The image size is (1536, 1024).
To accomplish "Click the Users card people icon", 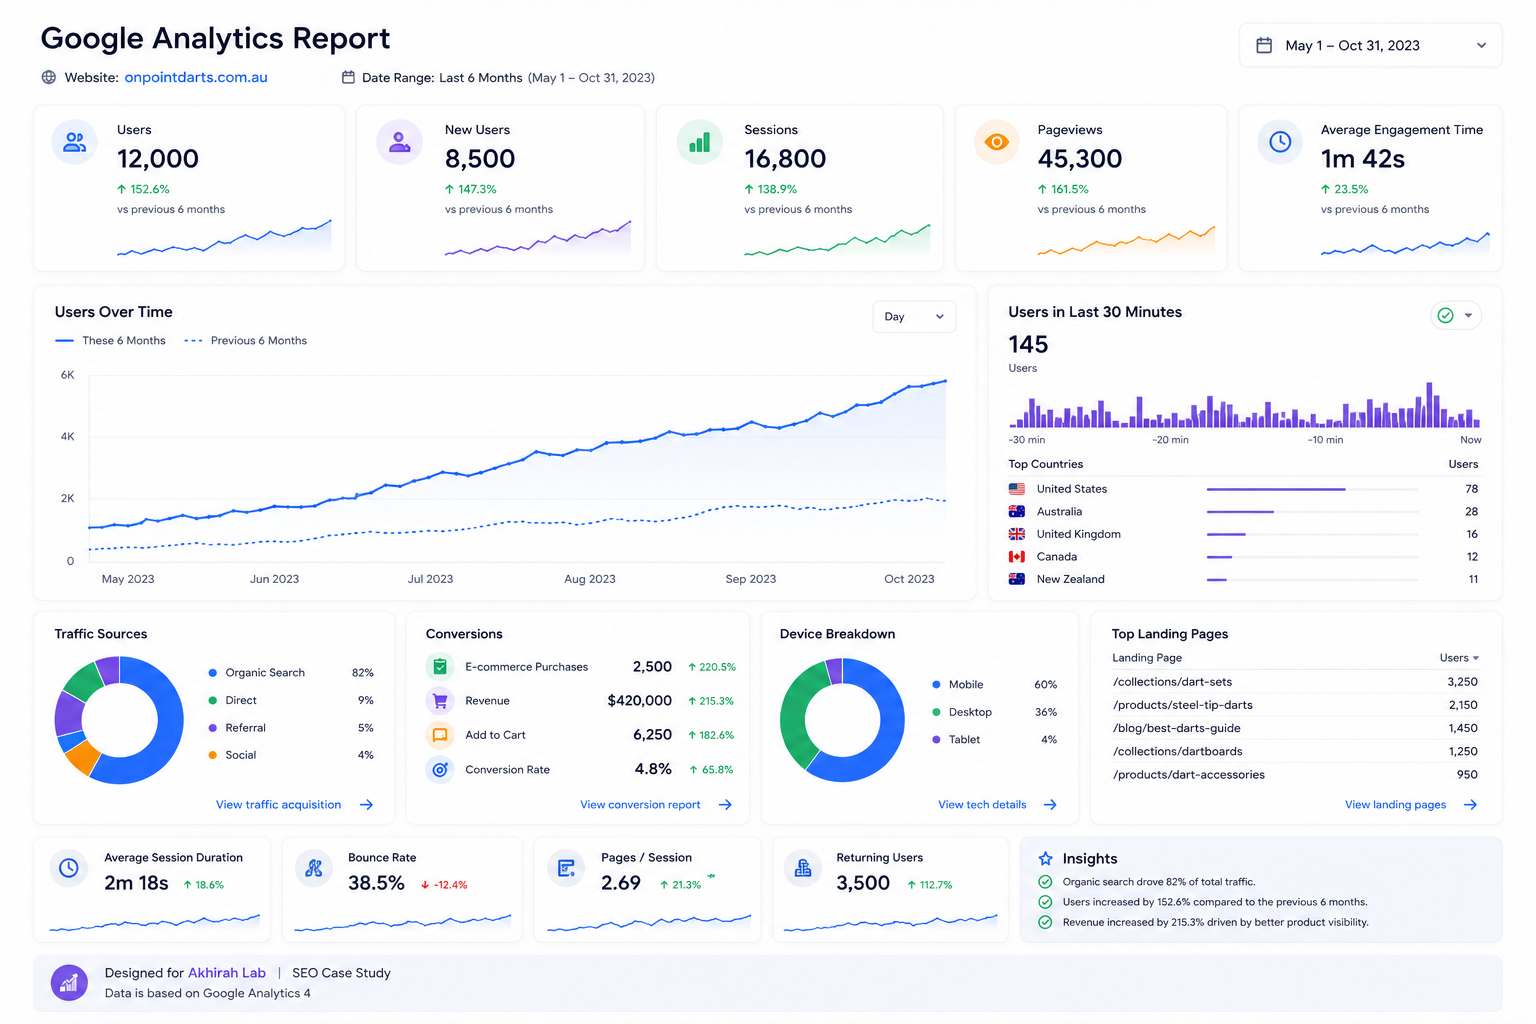I will coord(75,142).
